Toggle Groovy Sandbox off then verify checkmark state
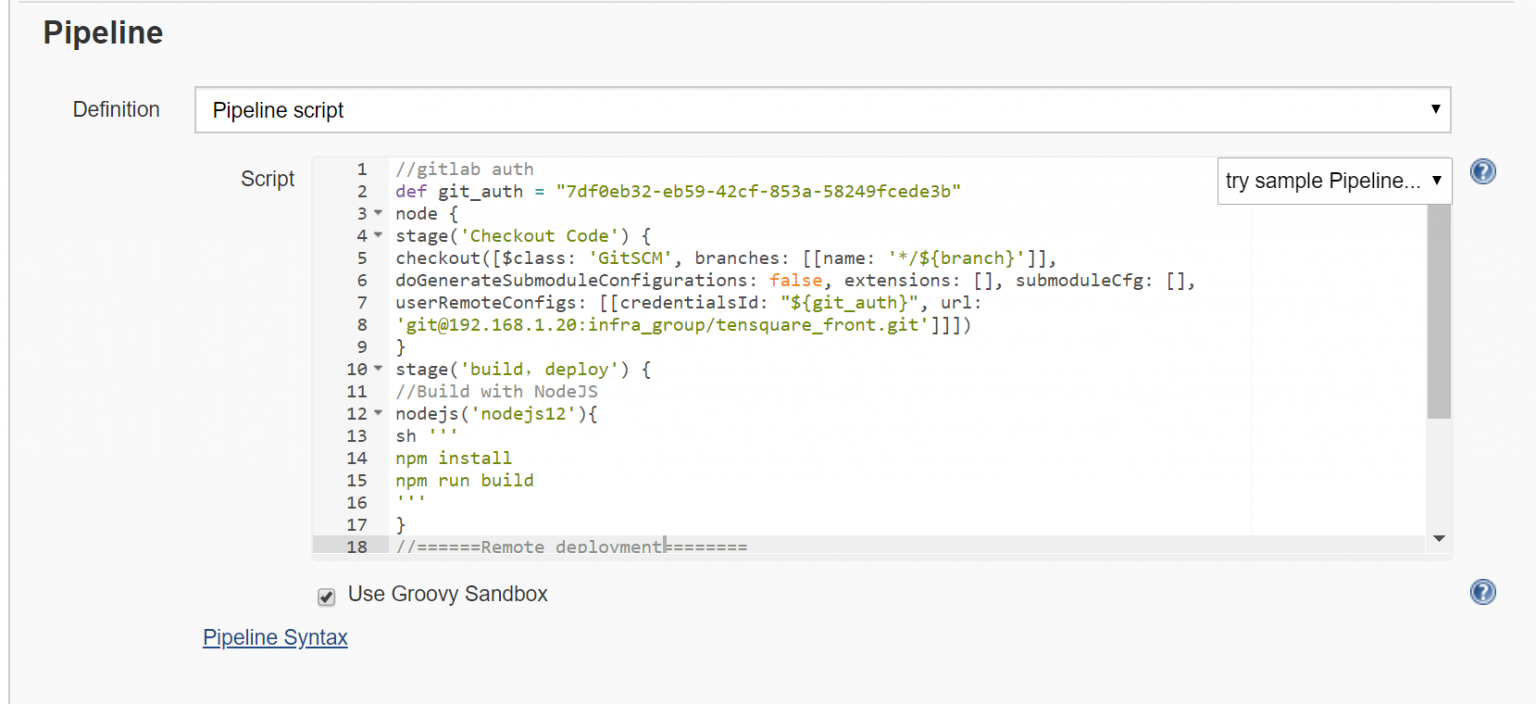The image size is (1536, 704). 326,596
